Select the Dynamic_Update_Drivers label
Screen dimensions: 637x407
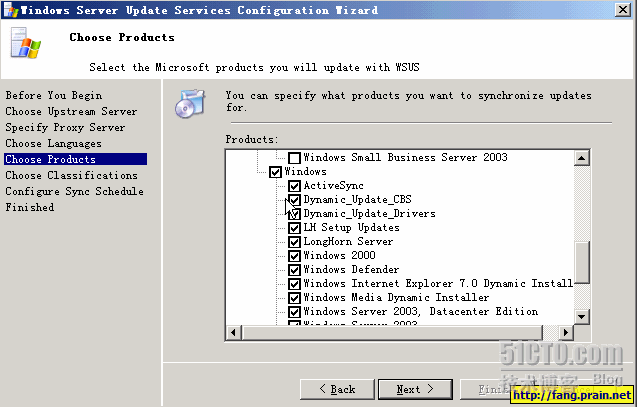[369, 214]
